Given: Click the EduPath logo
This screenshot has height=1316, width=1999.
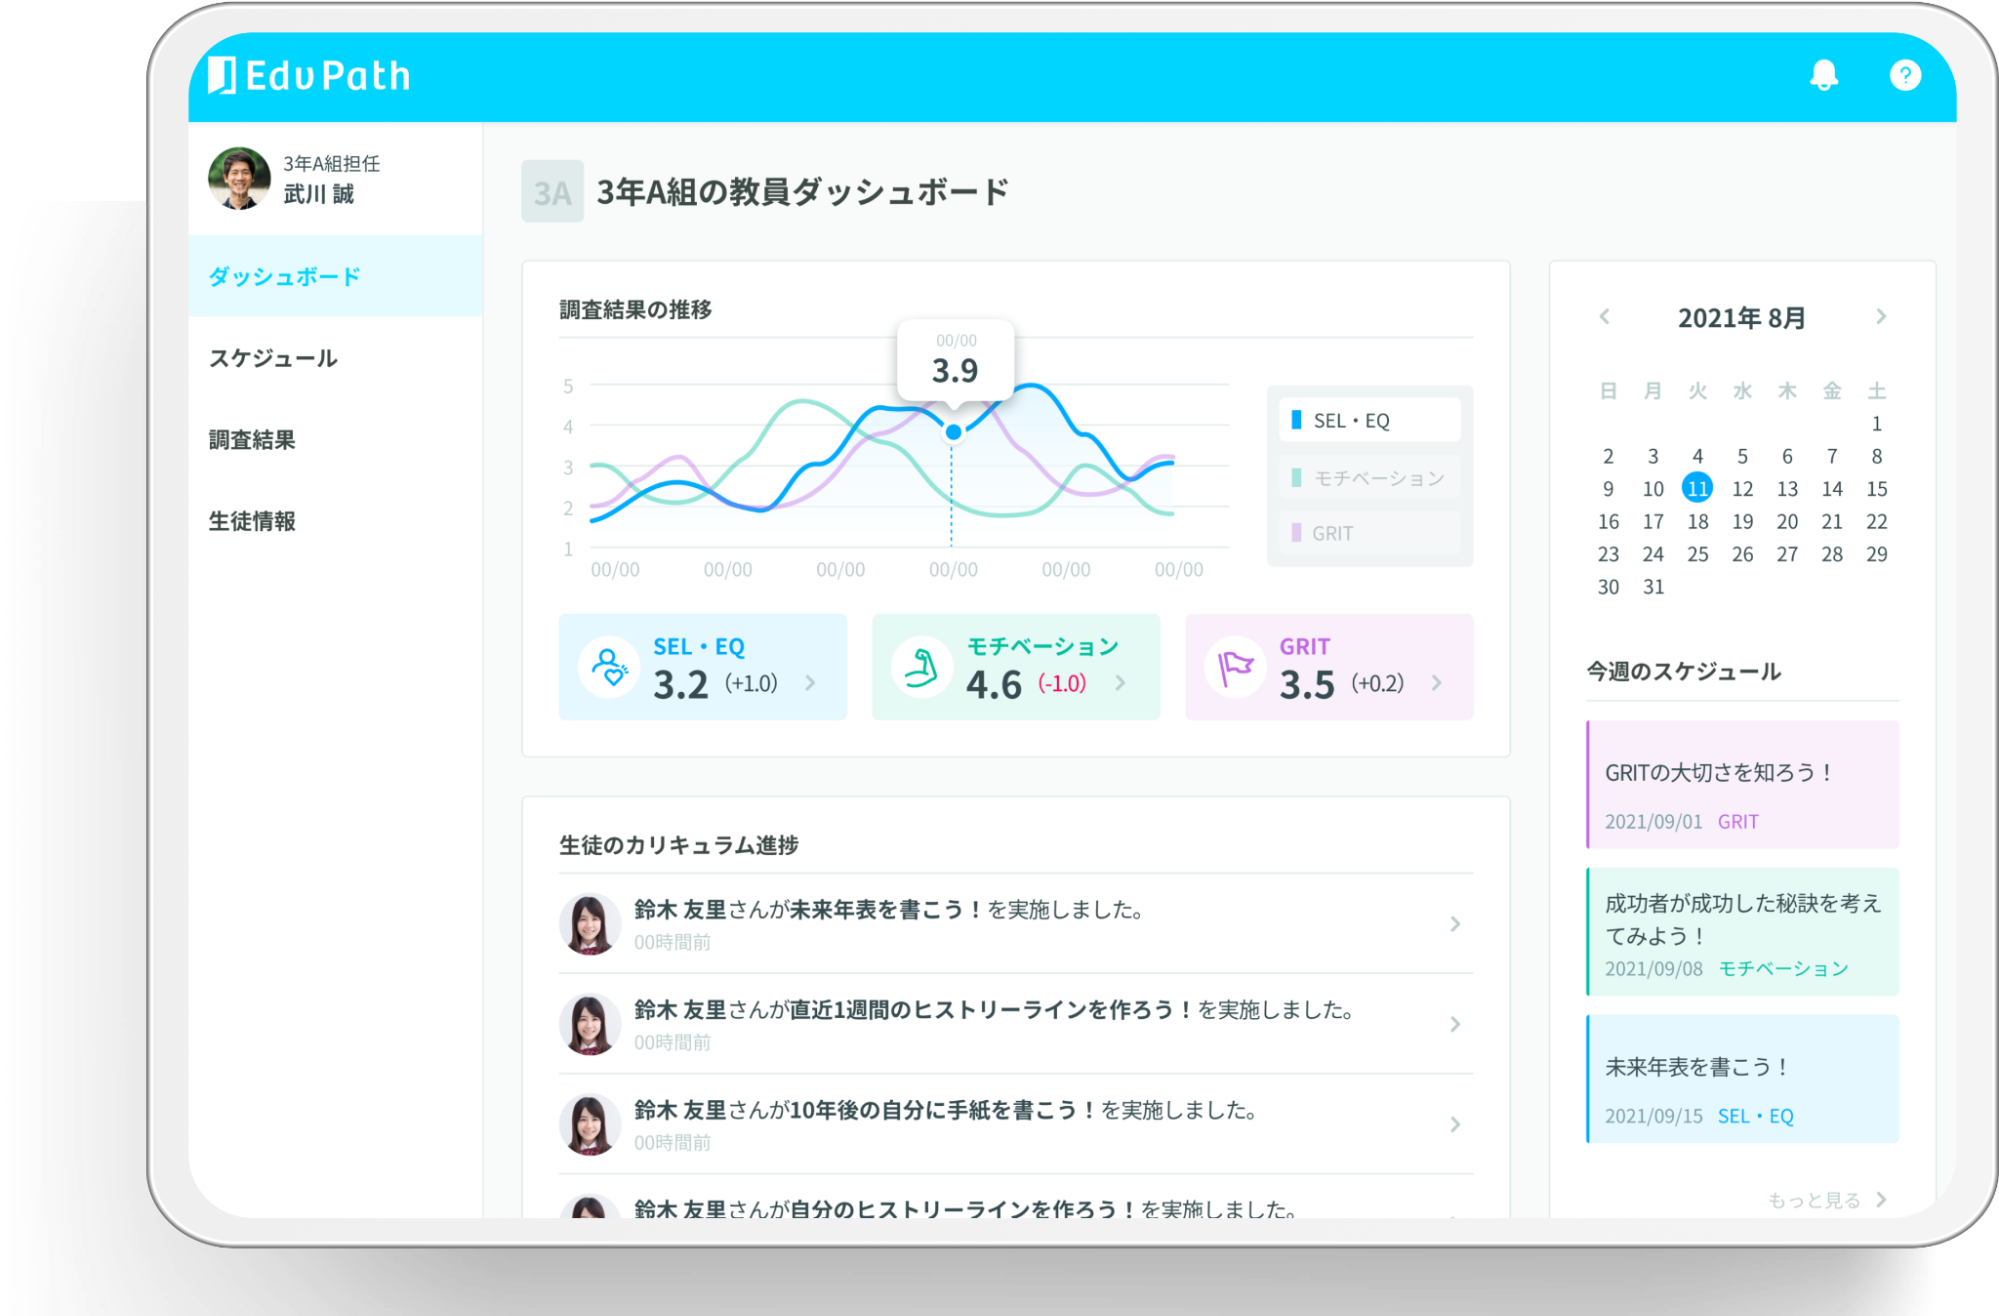Looking at the screenshot, I should pos(309,76).
